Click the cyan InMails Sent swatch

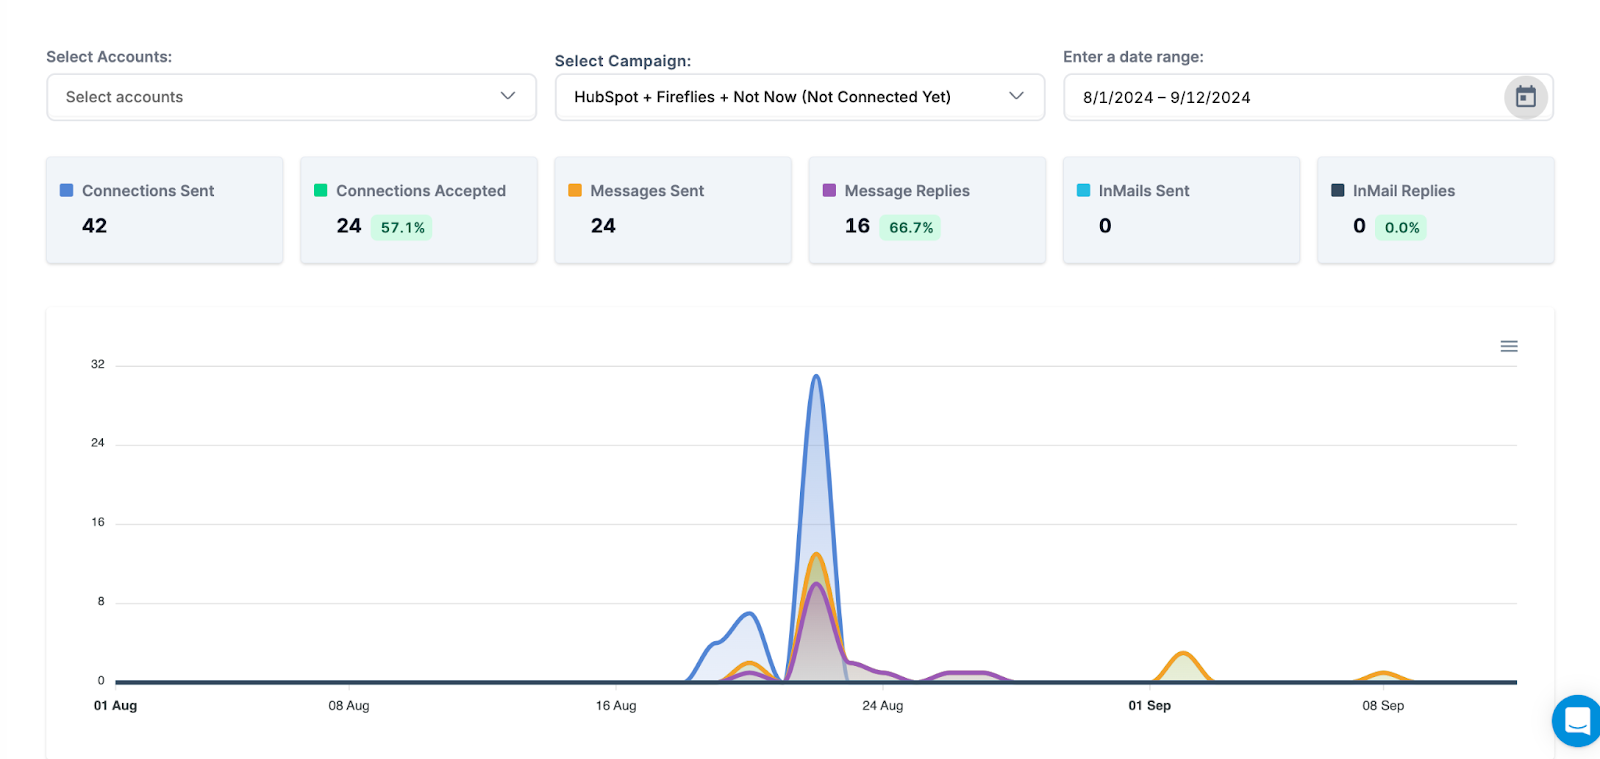(1083, 190)
